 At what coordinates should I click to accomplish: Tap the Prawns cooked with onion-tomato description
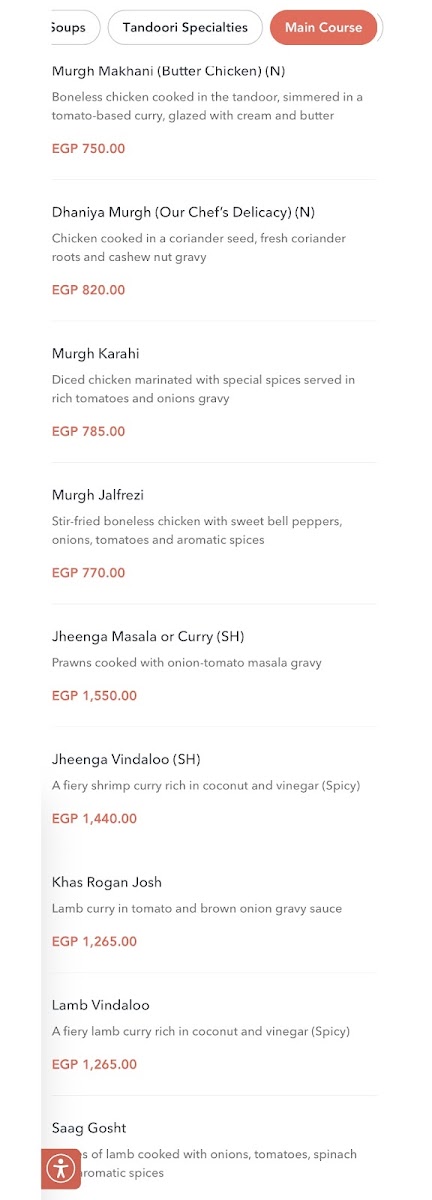click(x=187, y=663)
